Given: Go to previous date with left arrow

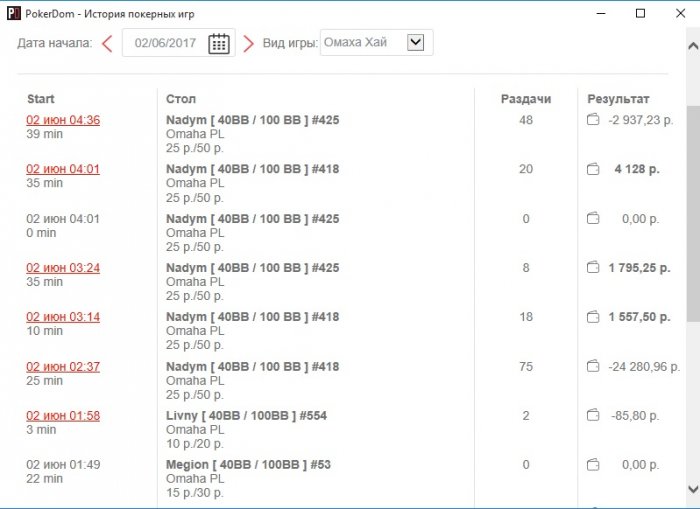Looking at the screenshot, I should [107, 44].
